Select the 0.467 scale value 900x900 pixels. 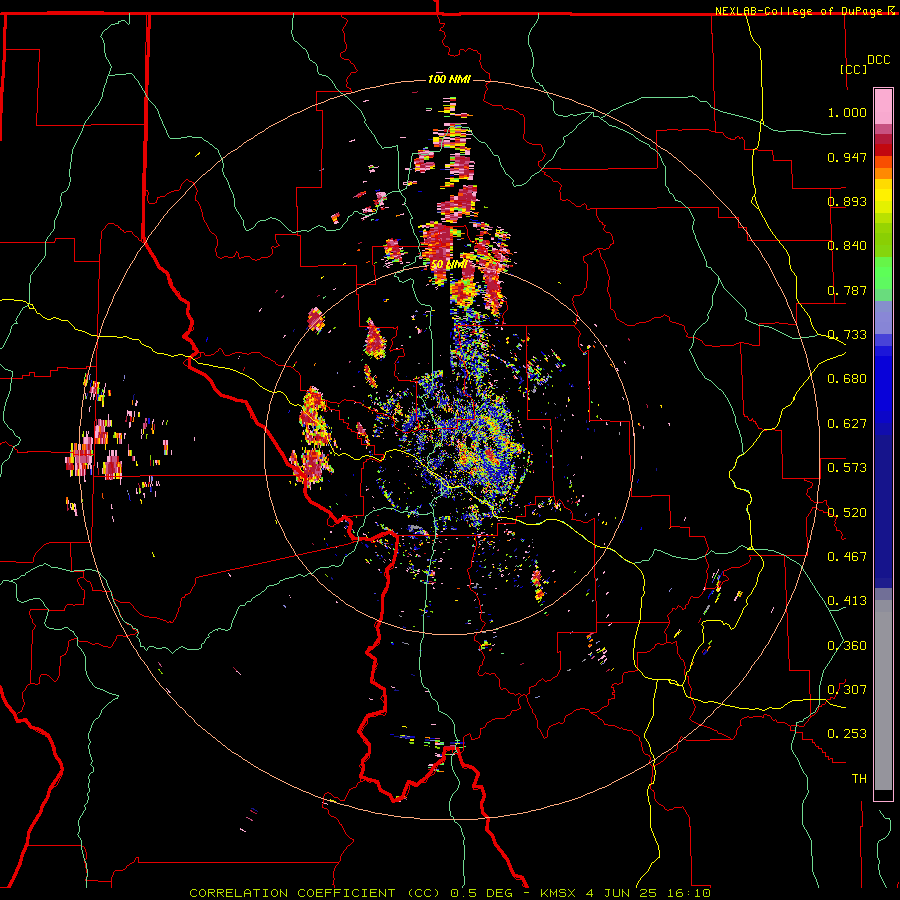pos(847,557)
